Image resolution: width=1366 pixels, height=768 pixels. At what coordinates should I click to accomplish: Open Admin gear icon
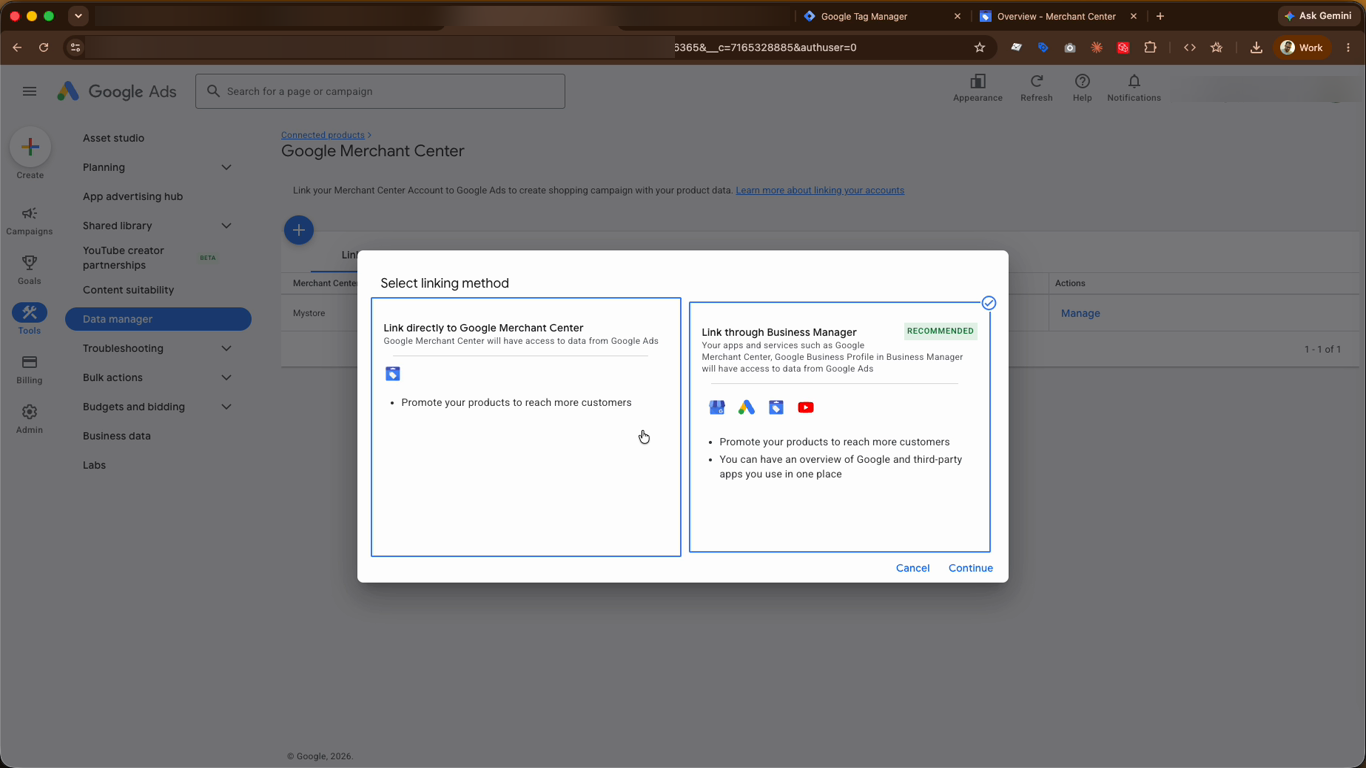[x=29, y=412]
